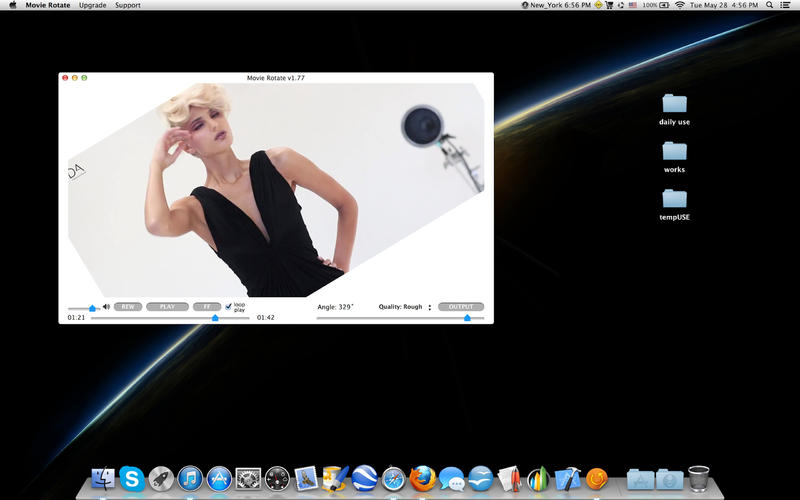Open the Apple menu
This screenshot has height=500, width=800.
[13, 5]
